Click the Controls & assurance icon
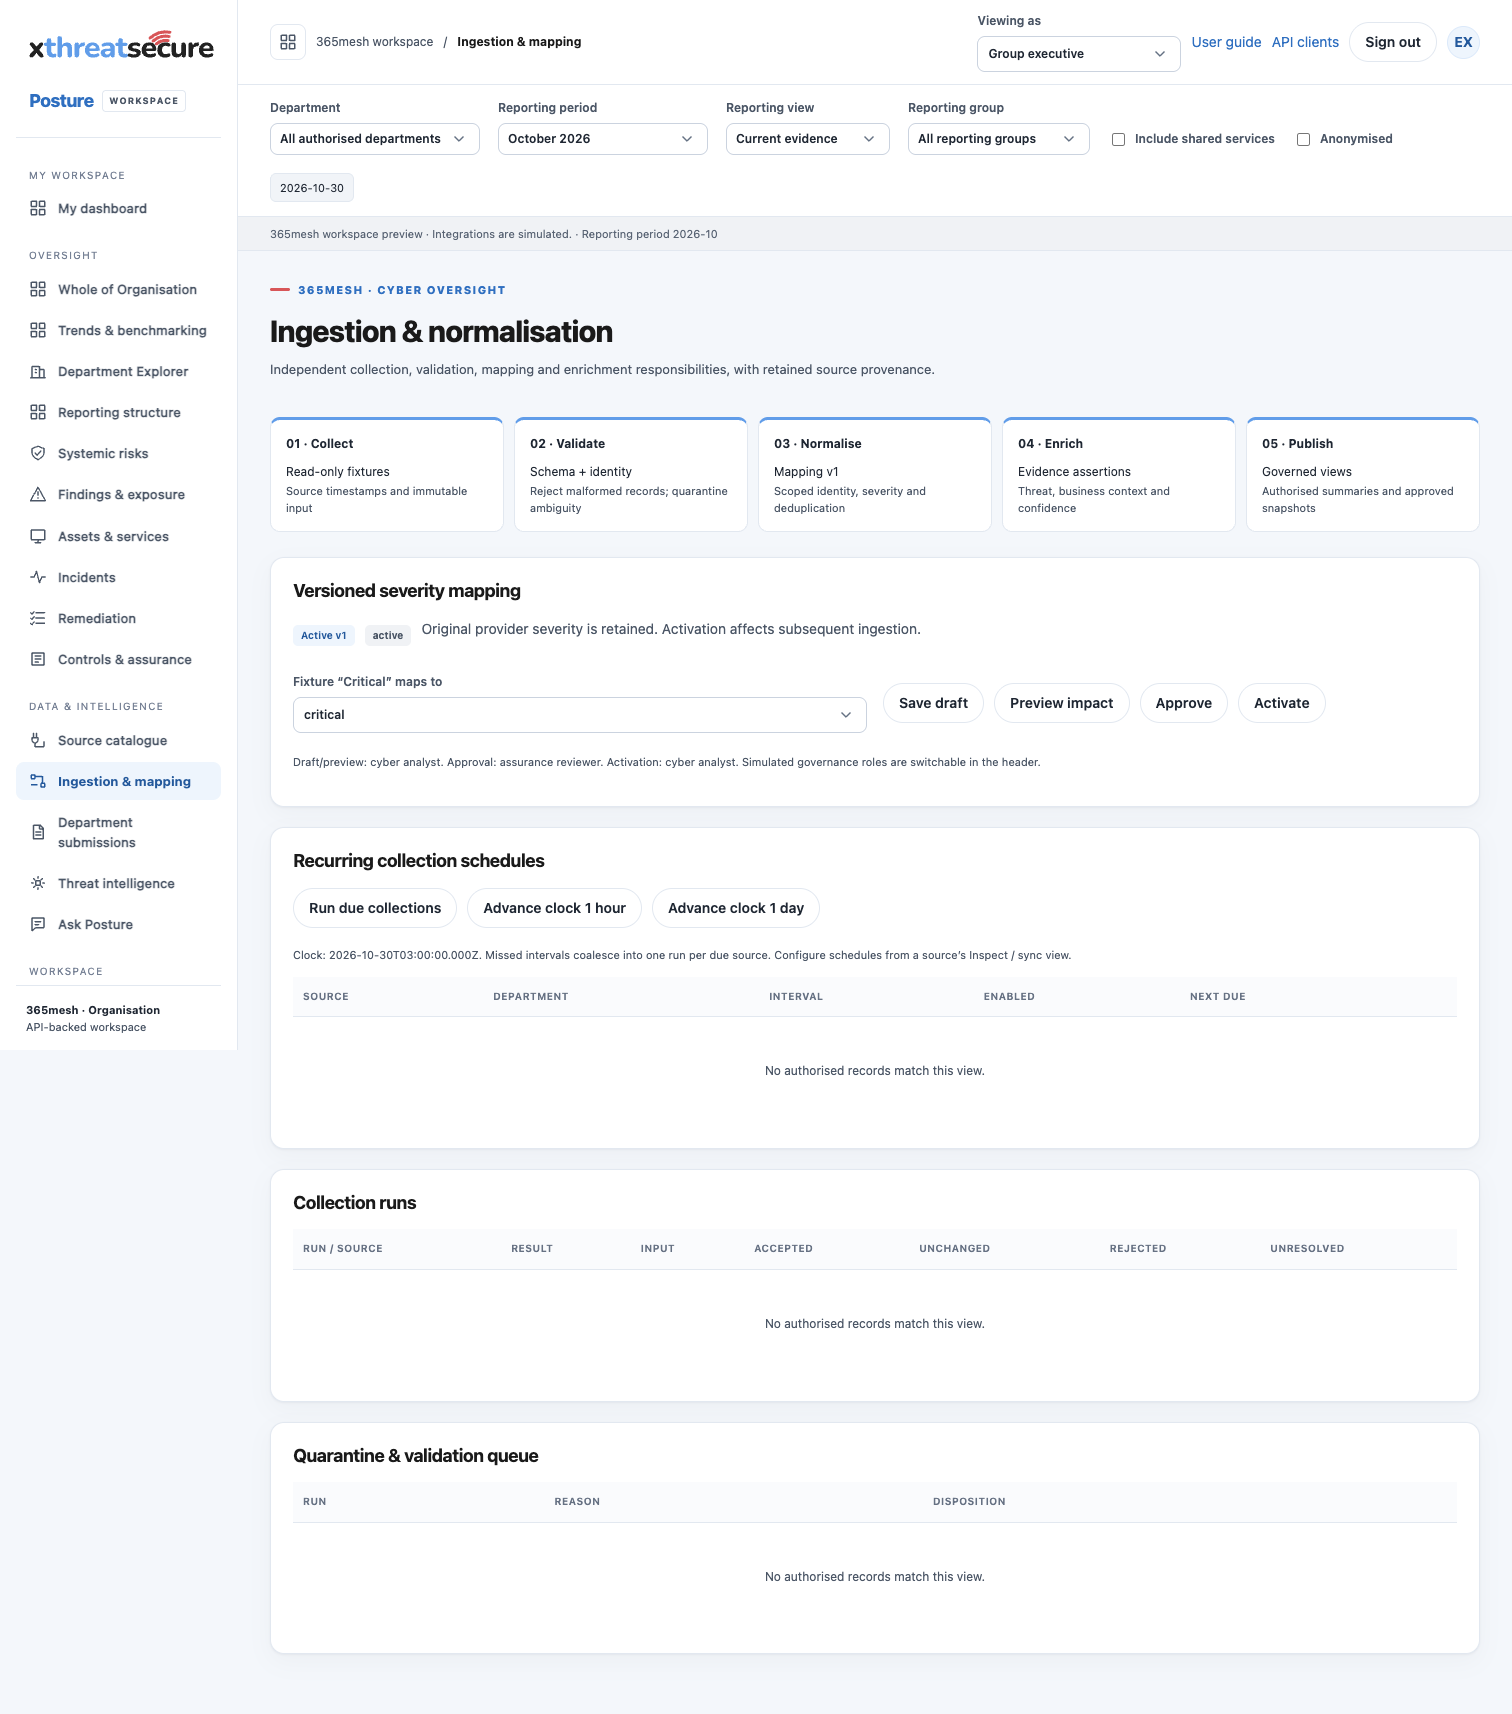 coord(38,659)
